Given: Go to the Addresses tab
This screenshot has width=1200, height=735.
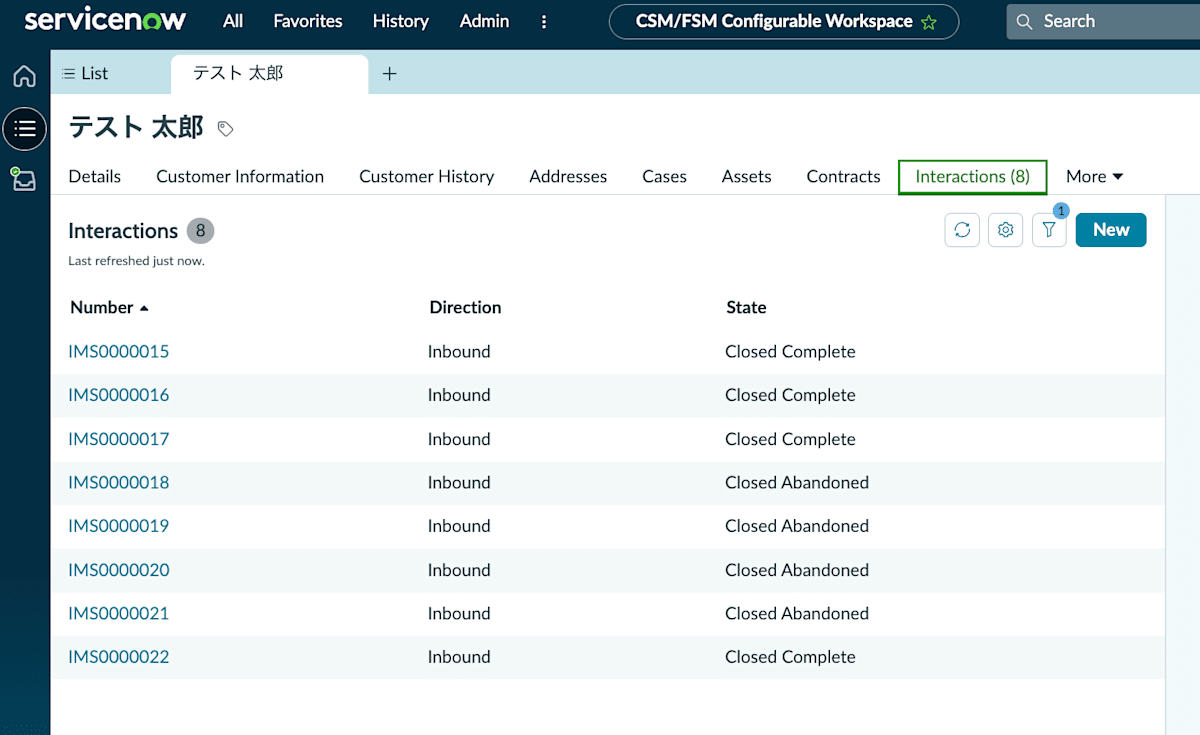Looking at the screenshot, I should (x=568, y=177).
